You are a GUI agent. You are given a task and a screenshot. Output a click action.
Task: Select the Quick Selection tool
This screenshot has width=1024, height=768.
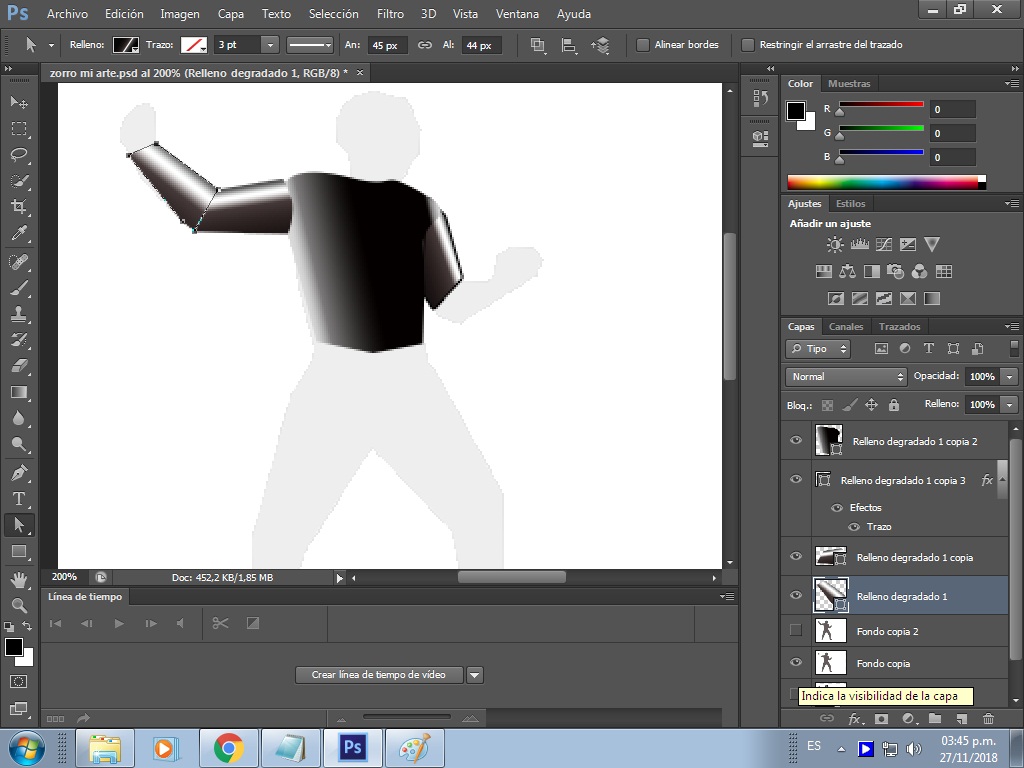click(x=19, y=181)
